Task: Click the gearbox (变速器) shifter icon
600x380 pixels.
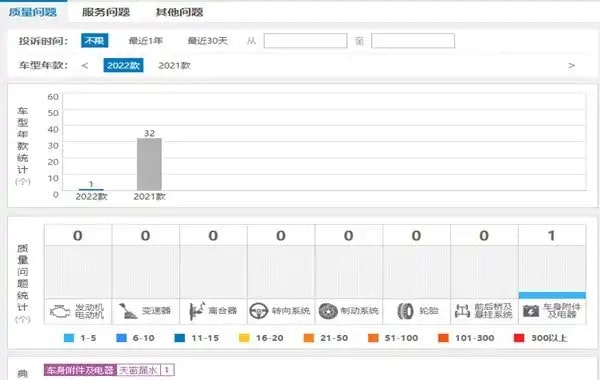Action: (128, 311)
